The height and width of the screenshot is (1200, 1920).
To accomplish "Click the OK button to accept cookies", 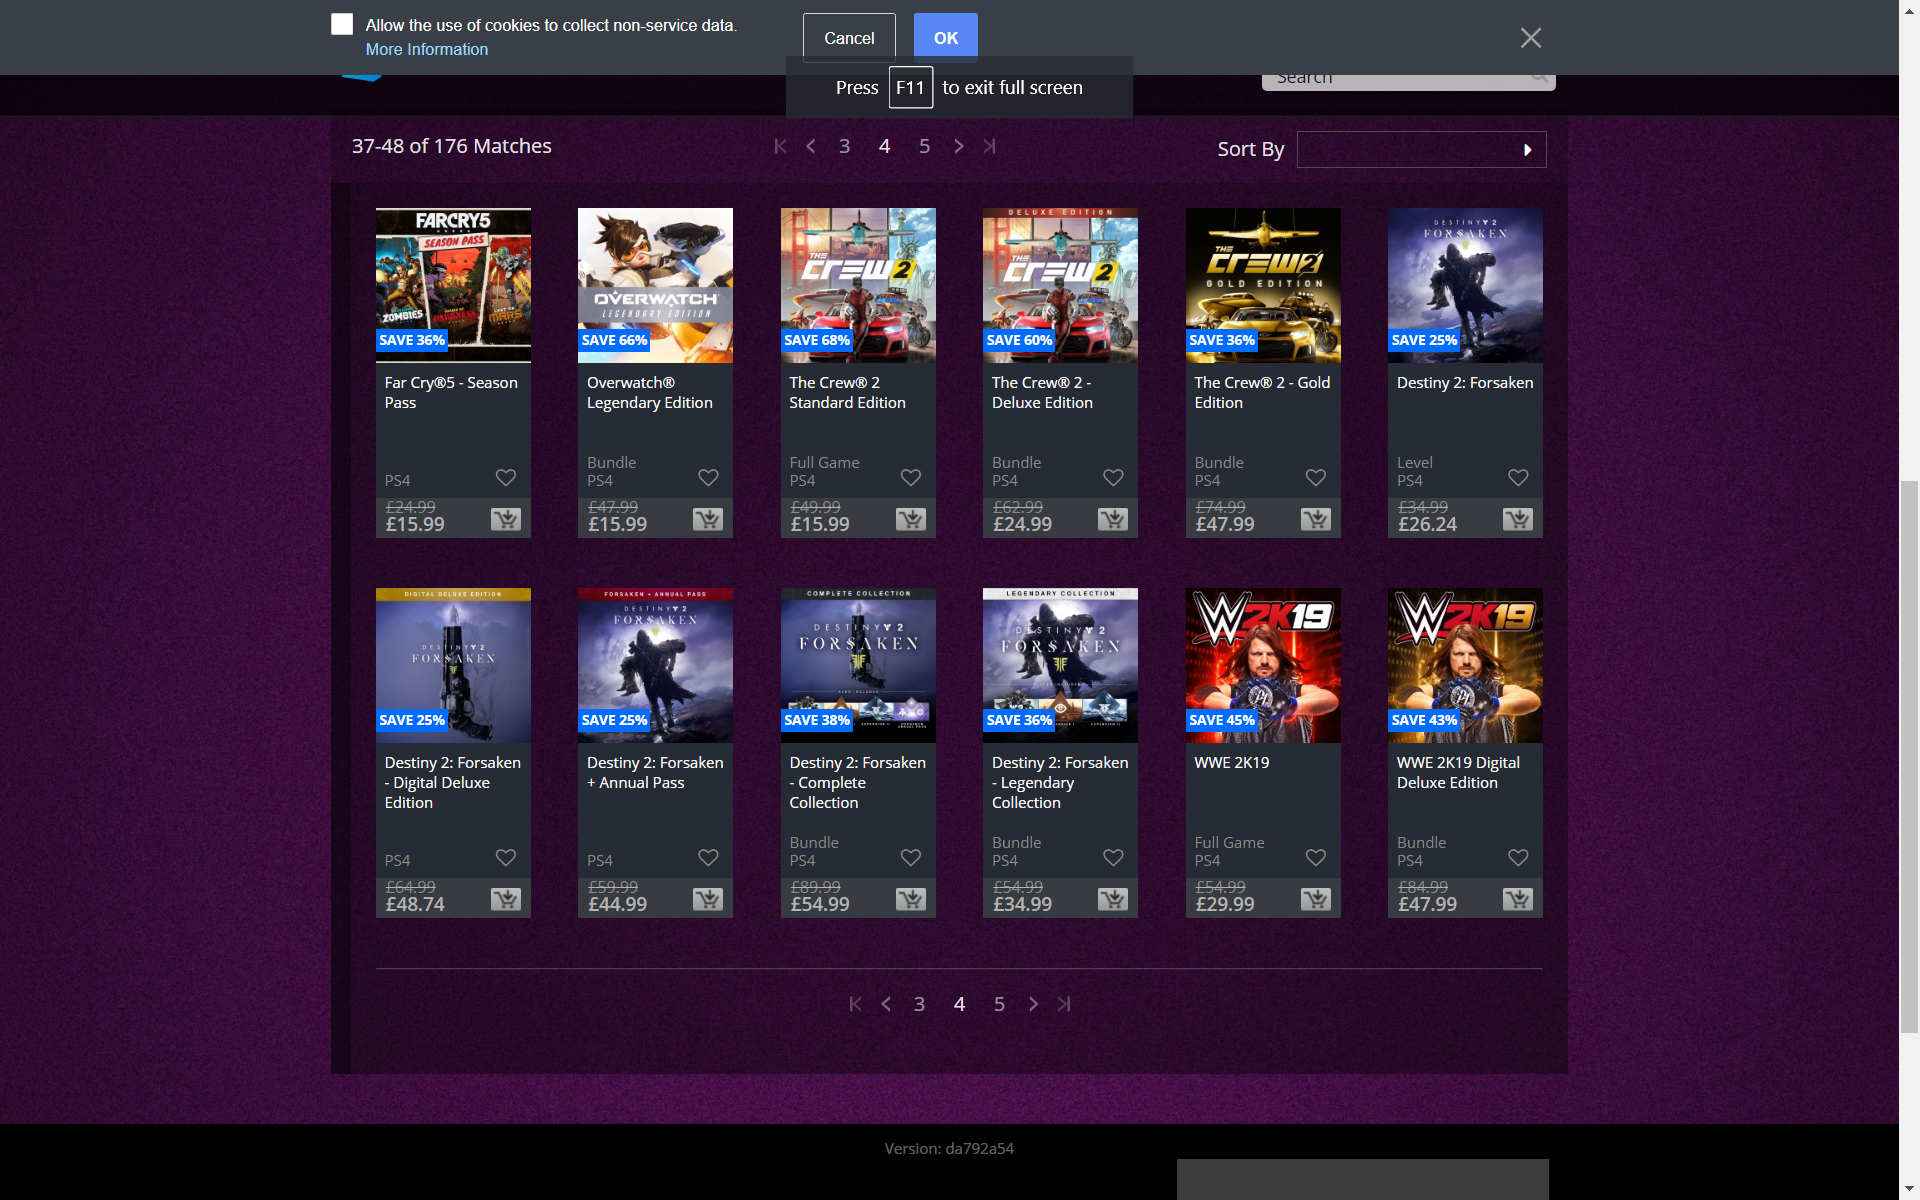I will pyautogui.click(x=945, y=37).
